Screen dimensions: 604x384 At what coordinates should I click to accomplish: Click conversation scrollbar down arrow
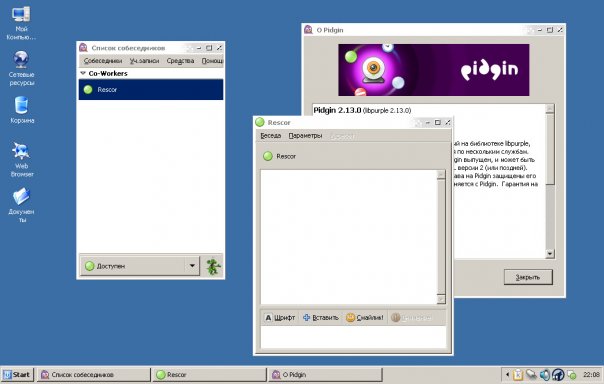tap(441, 299)
